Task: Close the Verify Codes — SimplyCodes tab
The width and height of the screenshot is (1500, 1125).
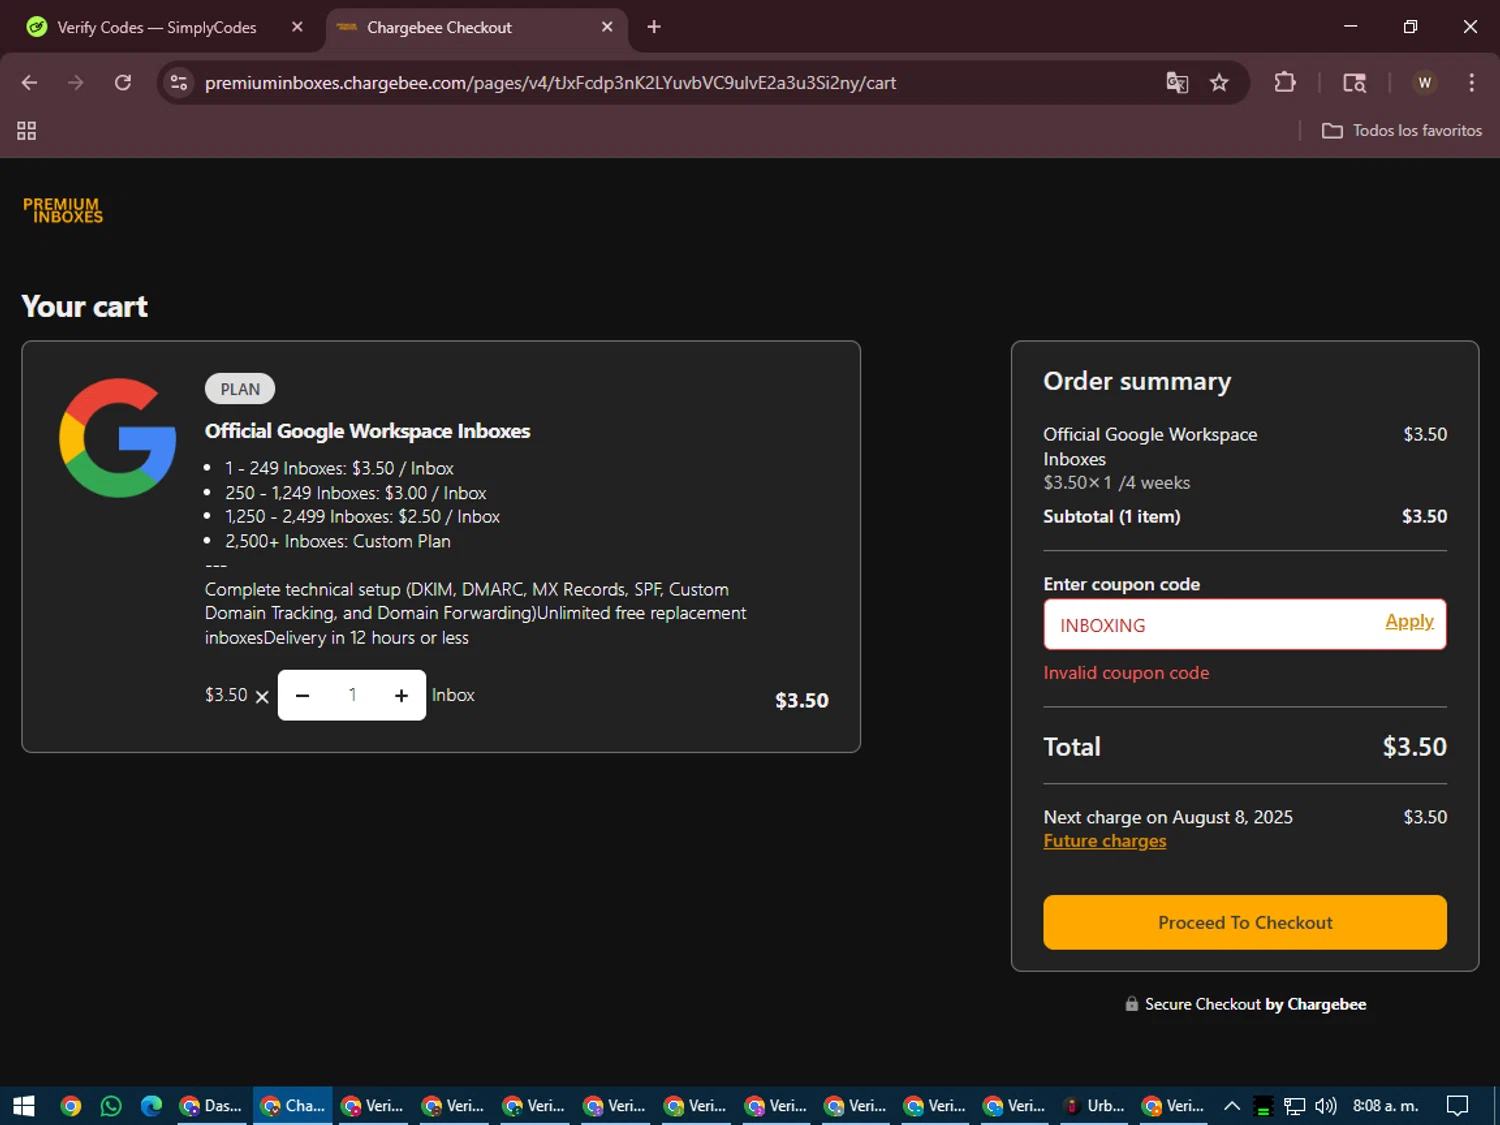Action: pos(297,27)
